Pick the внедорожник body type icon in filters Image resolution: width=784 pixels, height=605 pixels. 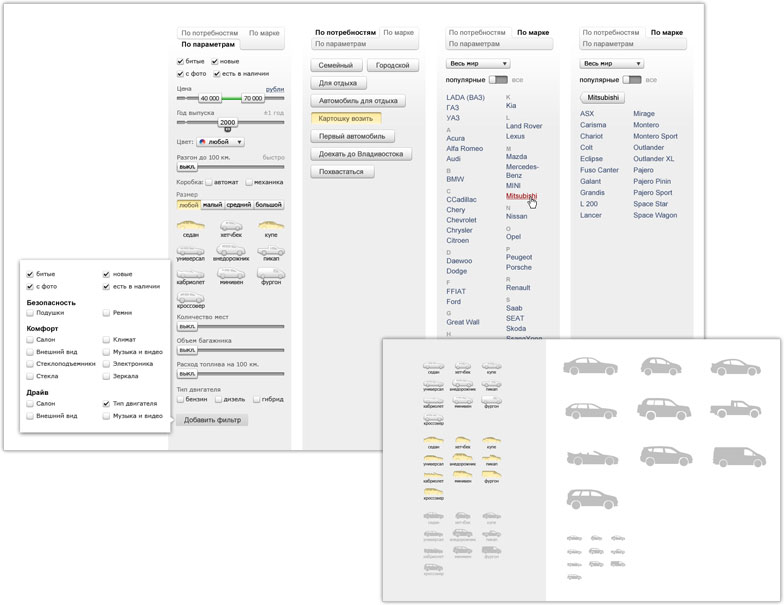click(x=231, y=249)
